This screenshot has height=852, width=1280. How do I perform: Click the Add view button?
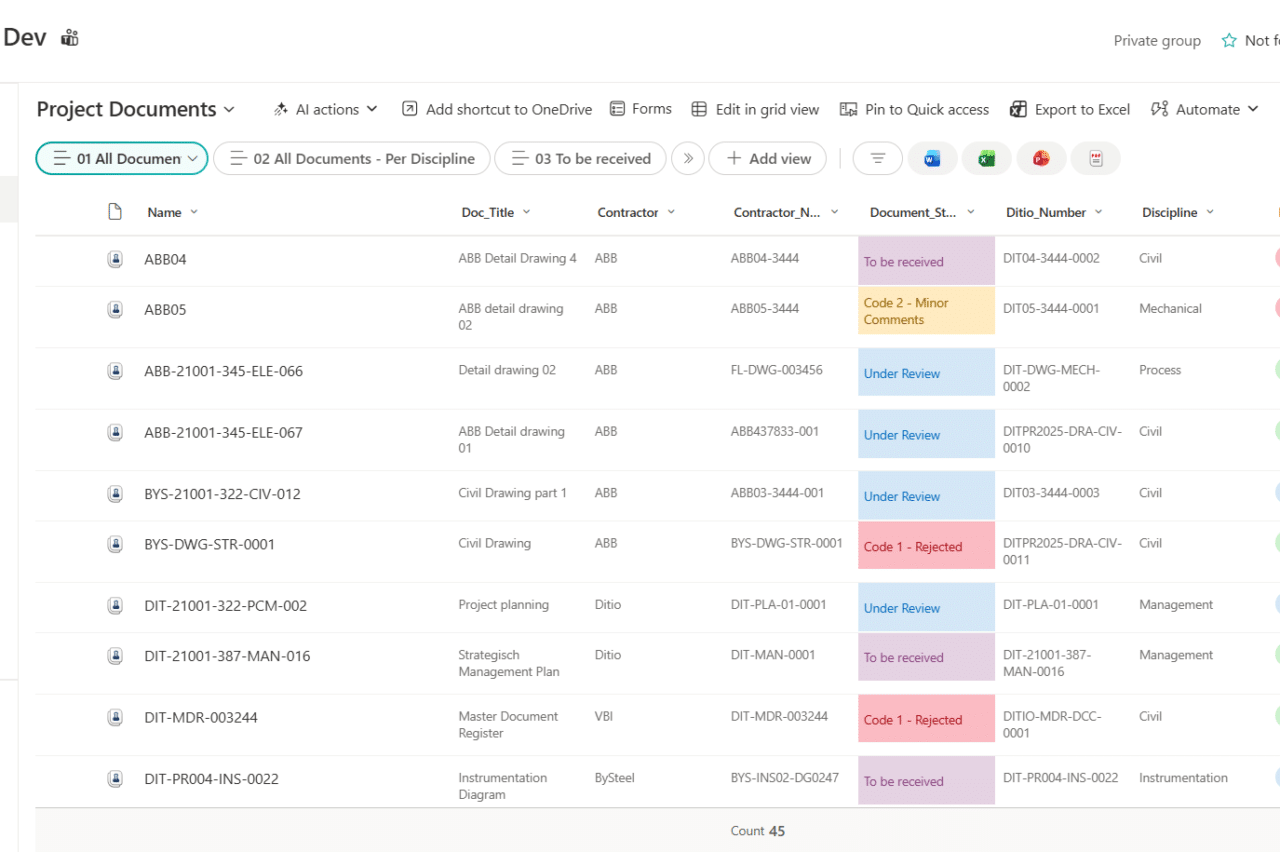click(767, 158)
